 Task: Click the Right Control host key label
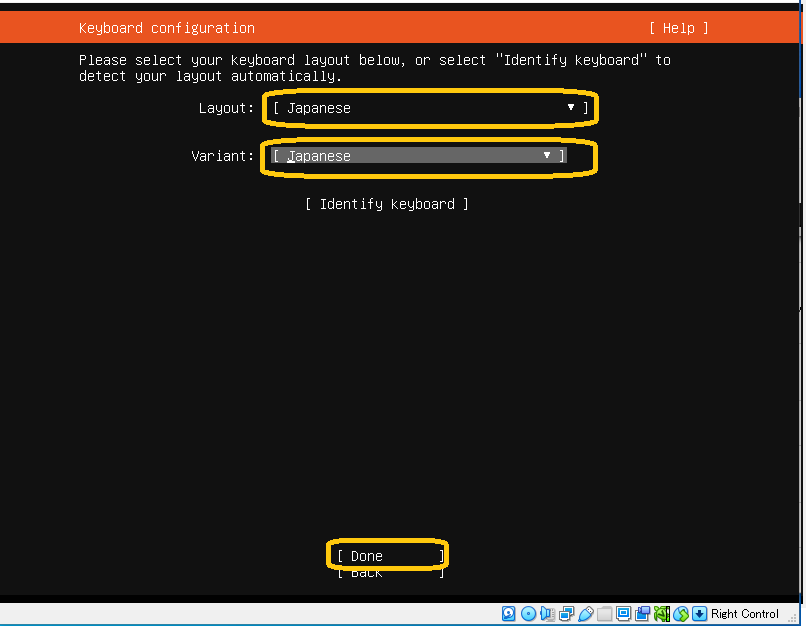coord(745,614)
